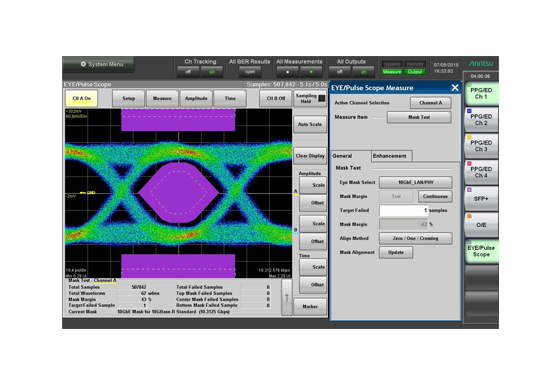Open the Amplitude tab in scope toolbar
The width and height of the screenshot is (560, 385).
coord(196,98)
